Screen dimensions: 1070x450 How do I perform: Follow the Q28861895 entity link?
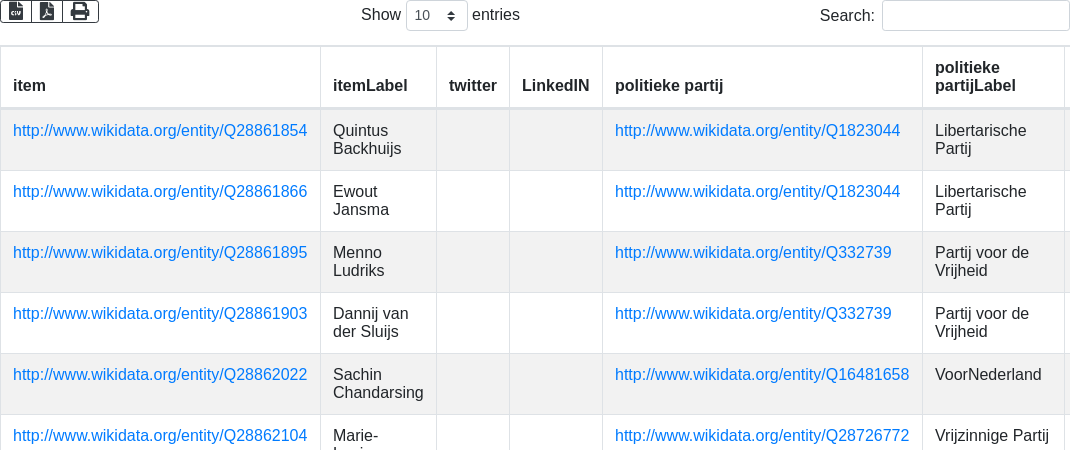(160, 253)
